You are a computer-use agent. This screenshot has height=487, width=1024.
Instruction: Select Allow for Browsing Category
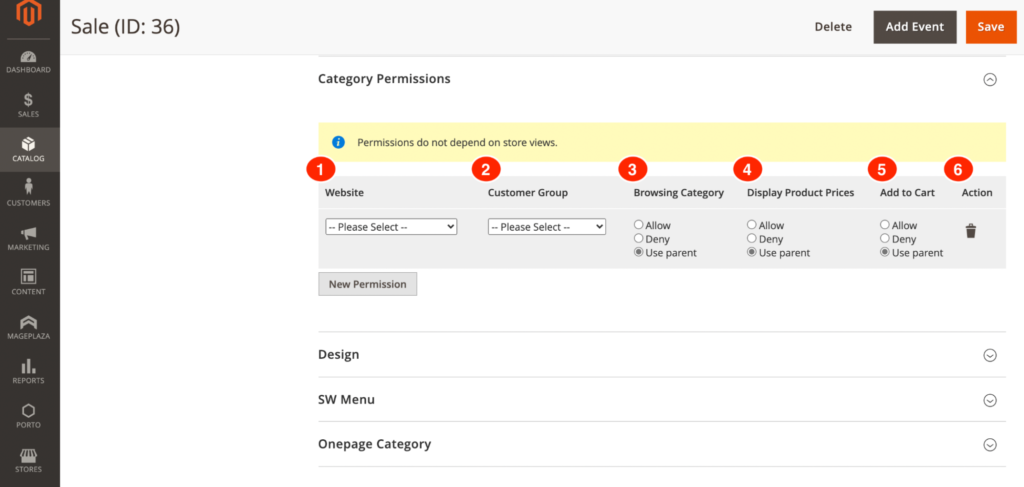click(639, 225)
